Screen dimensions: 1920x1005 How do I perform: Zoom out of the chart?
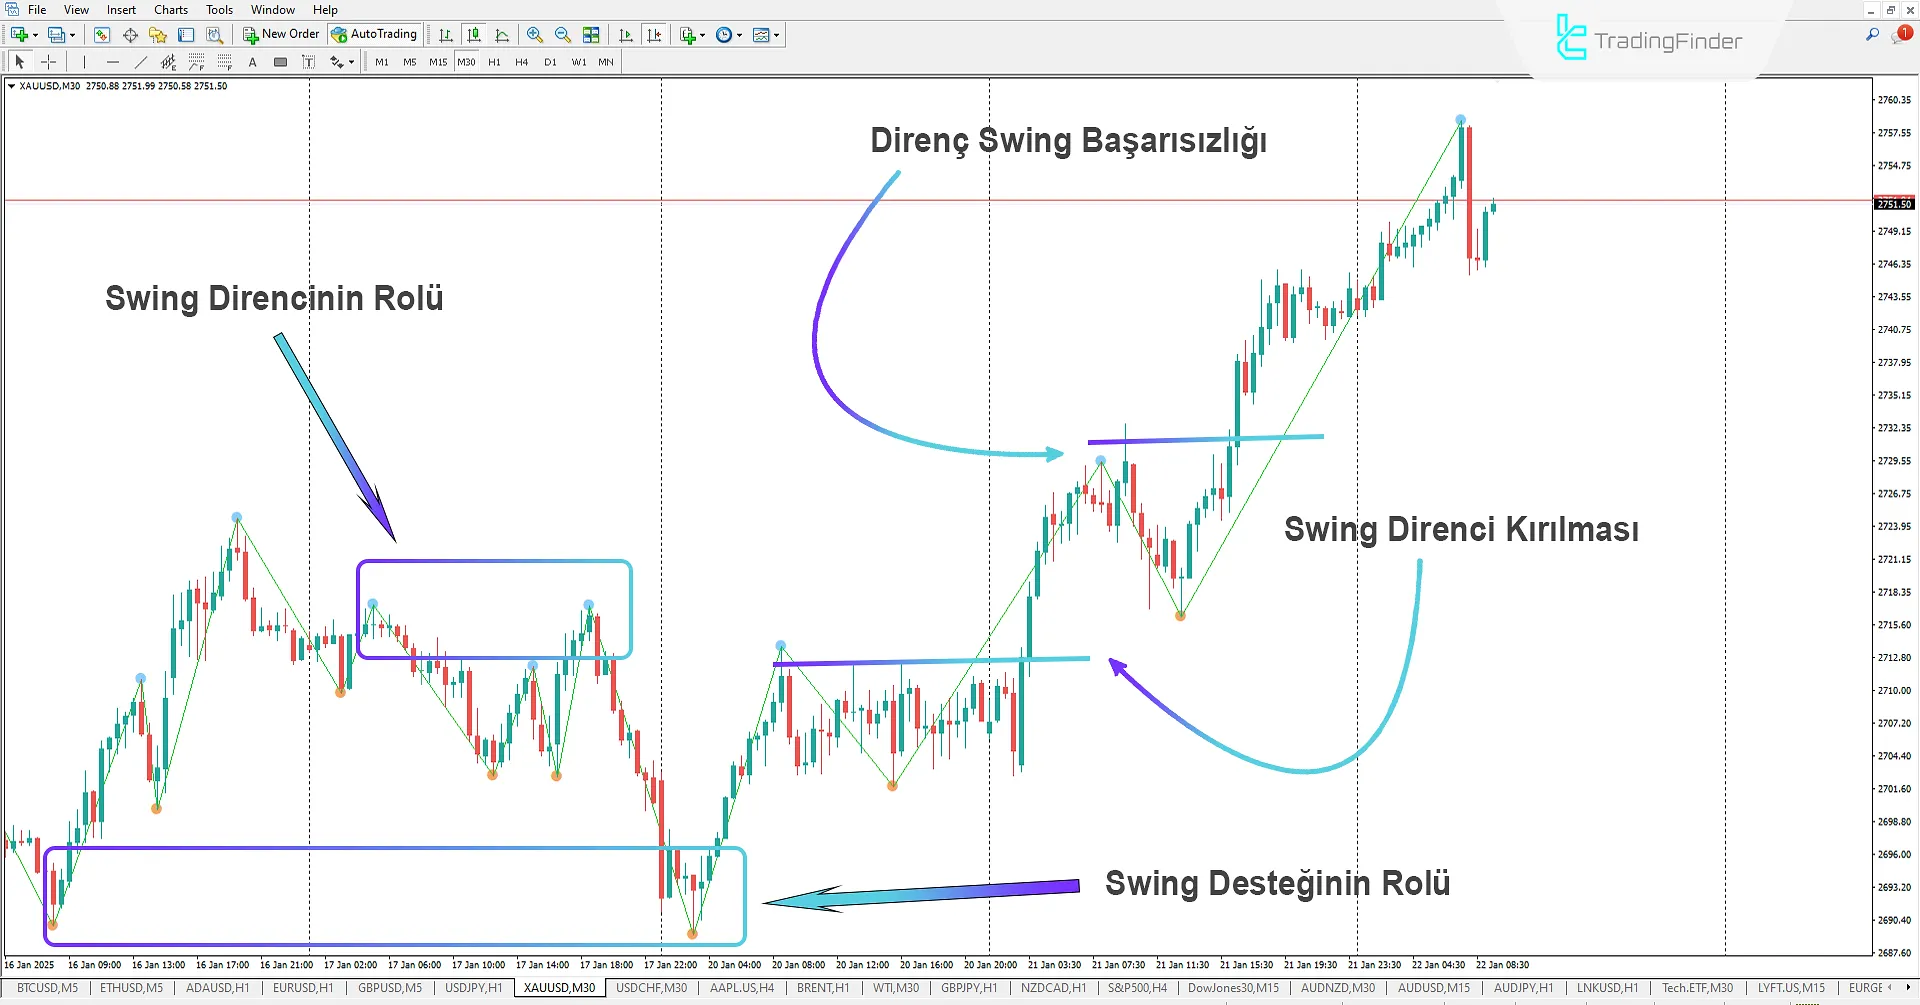coord(563,34)
